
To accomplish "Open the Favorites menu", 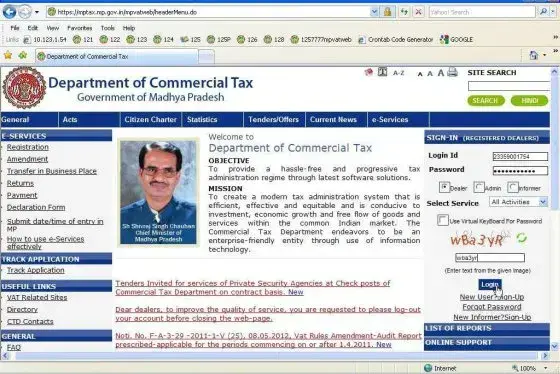I will (x=80, y=28).
